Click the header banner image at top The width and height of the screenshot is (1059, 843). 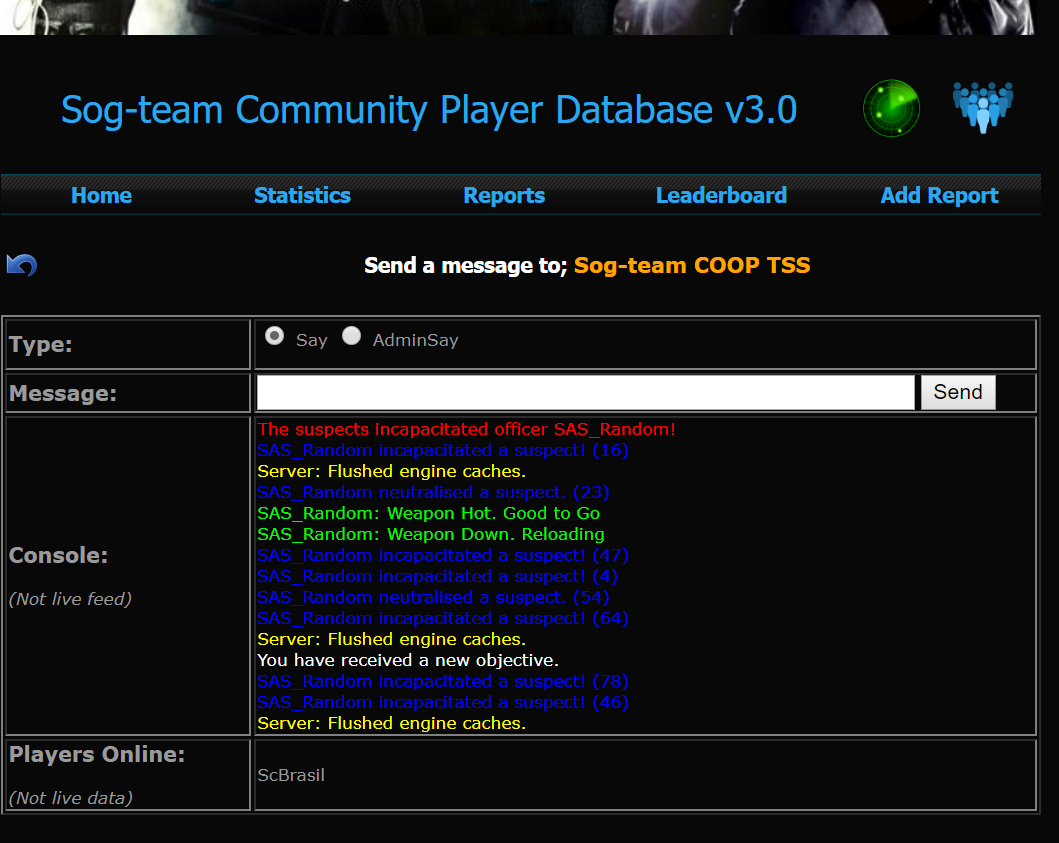[x=517, y=17]
